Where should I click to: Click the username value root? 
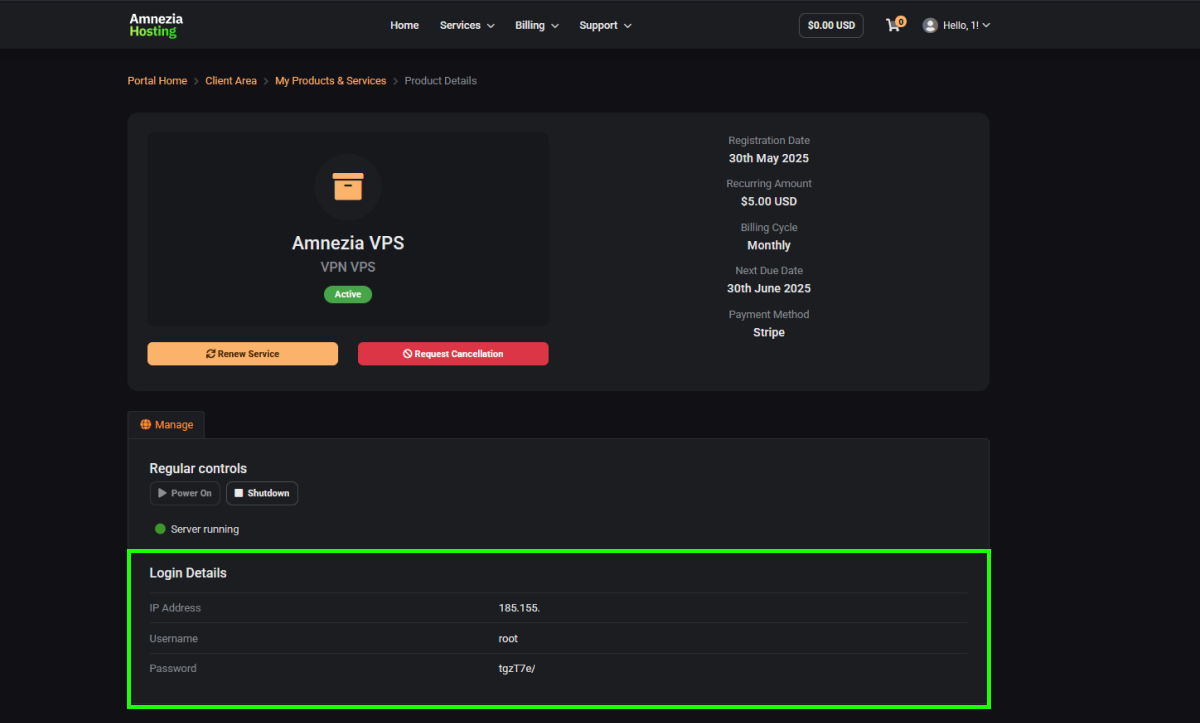tap(508, 638)
